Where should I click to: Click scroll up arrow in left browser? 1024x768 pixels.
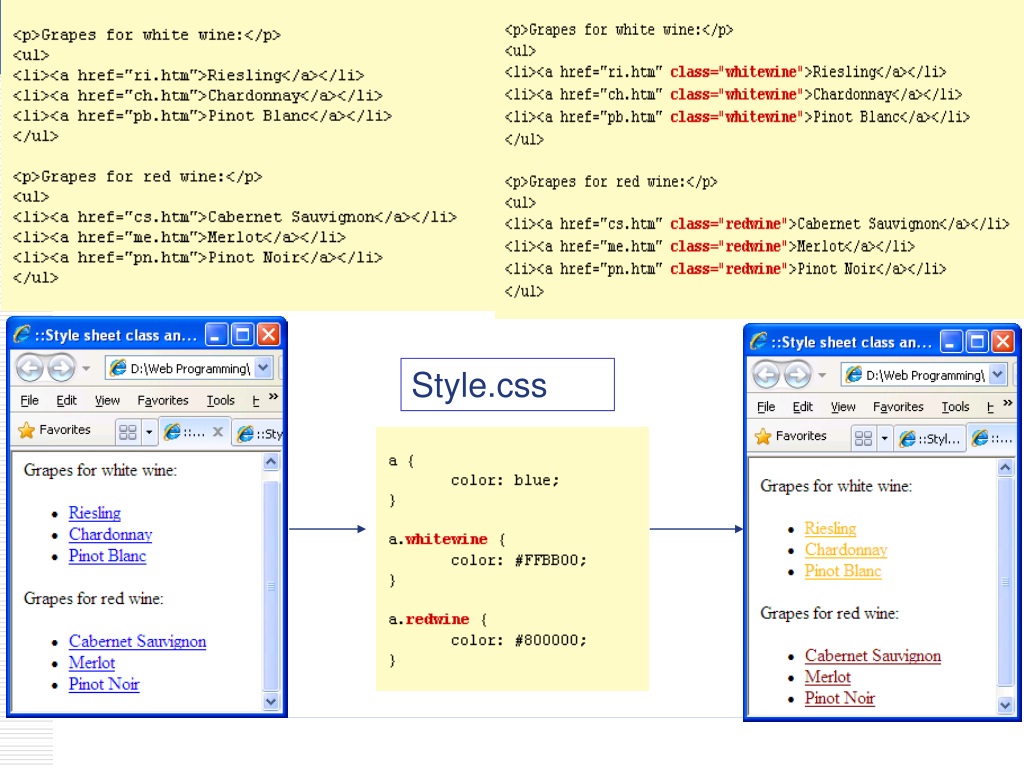click(x=271, y=462)
